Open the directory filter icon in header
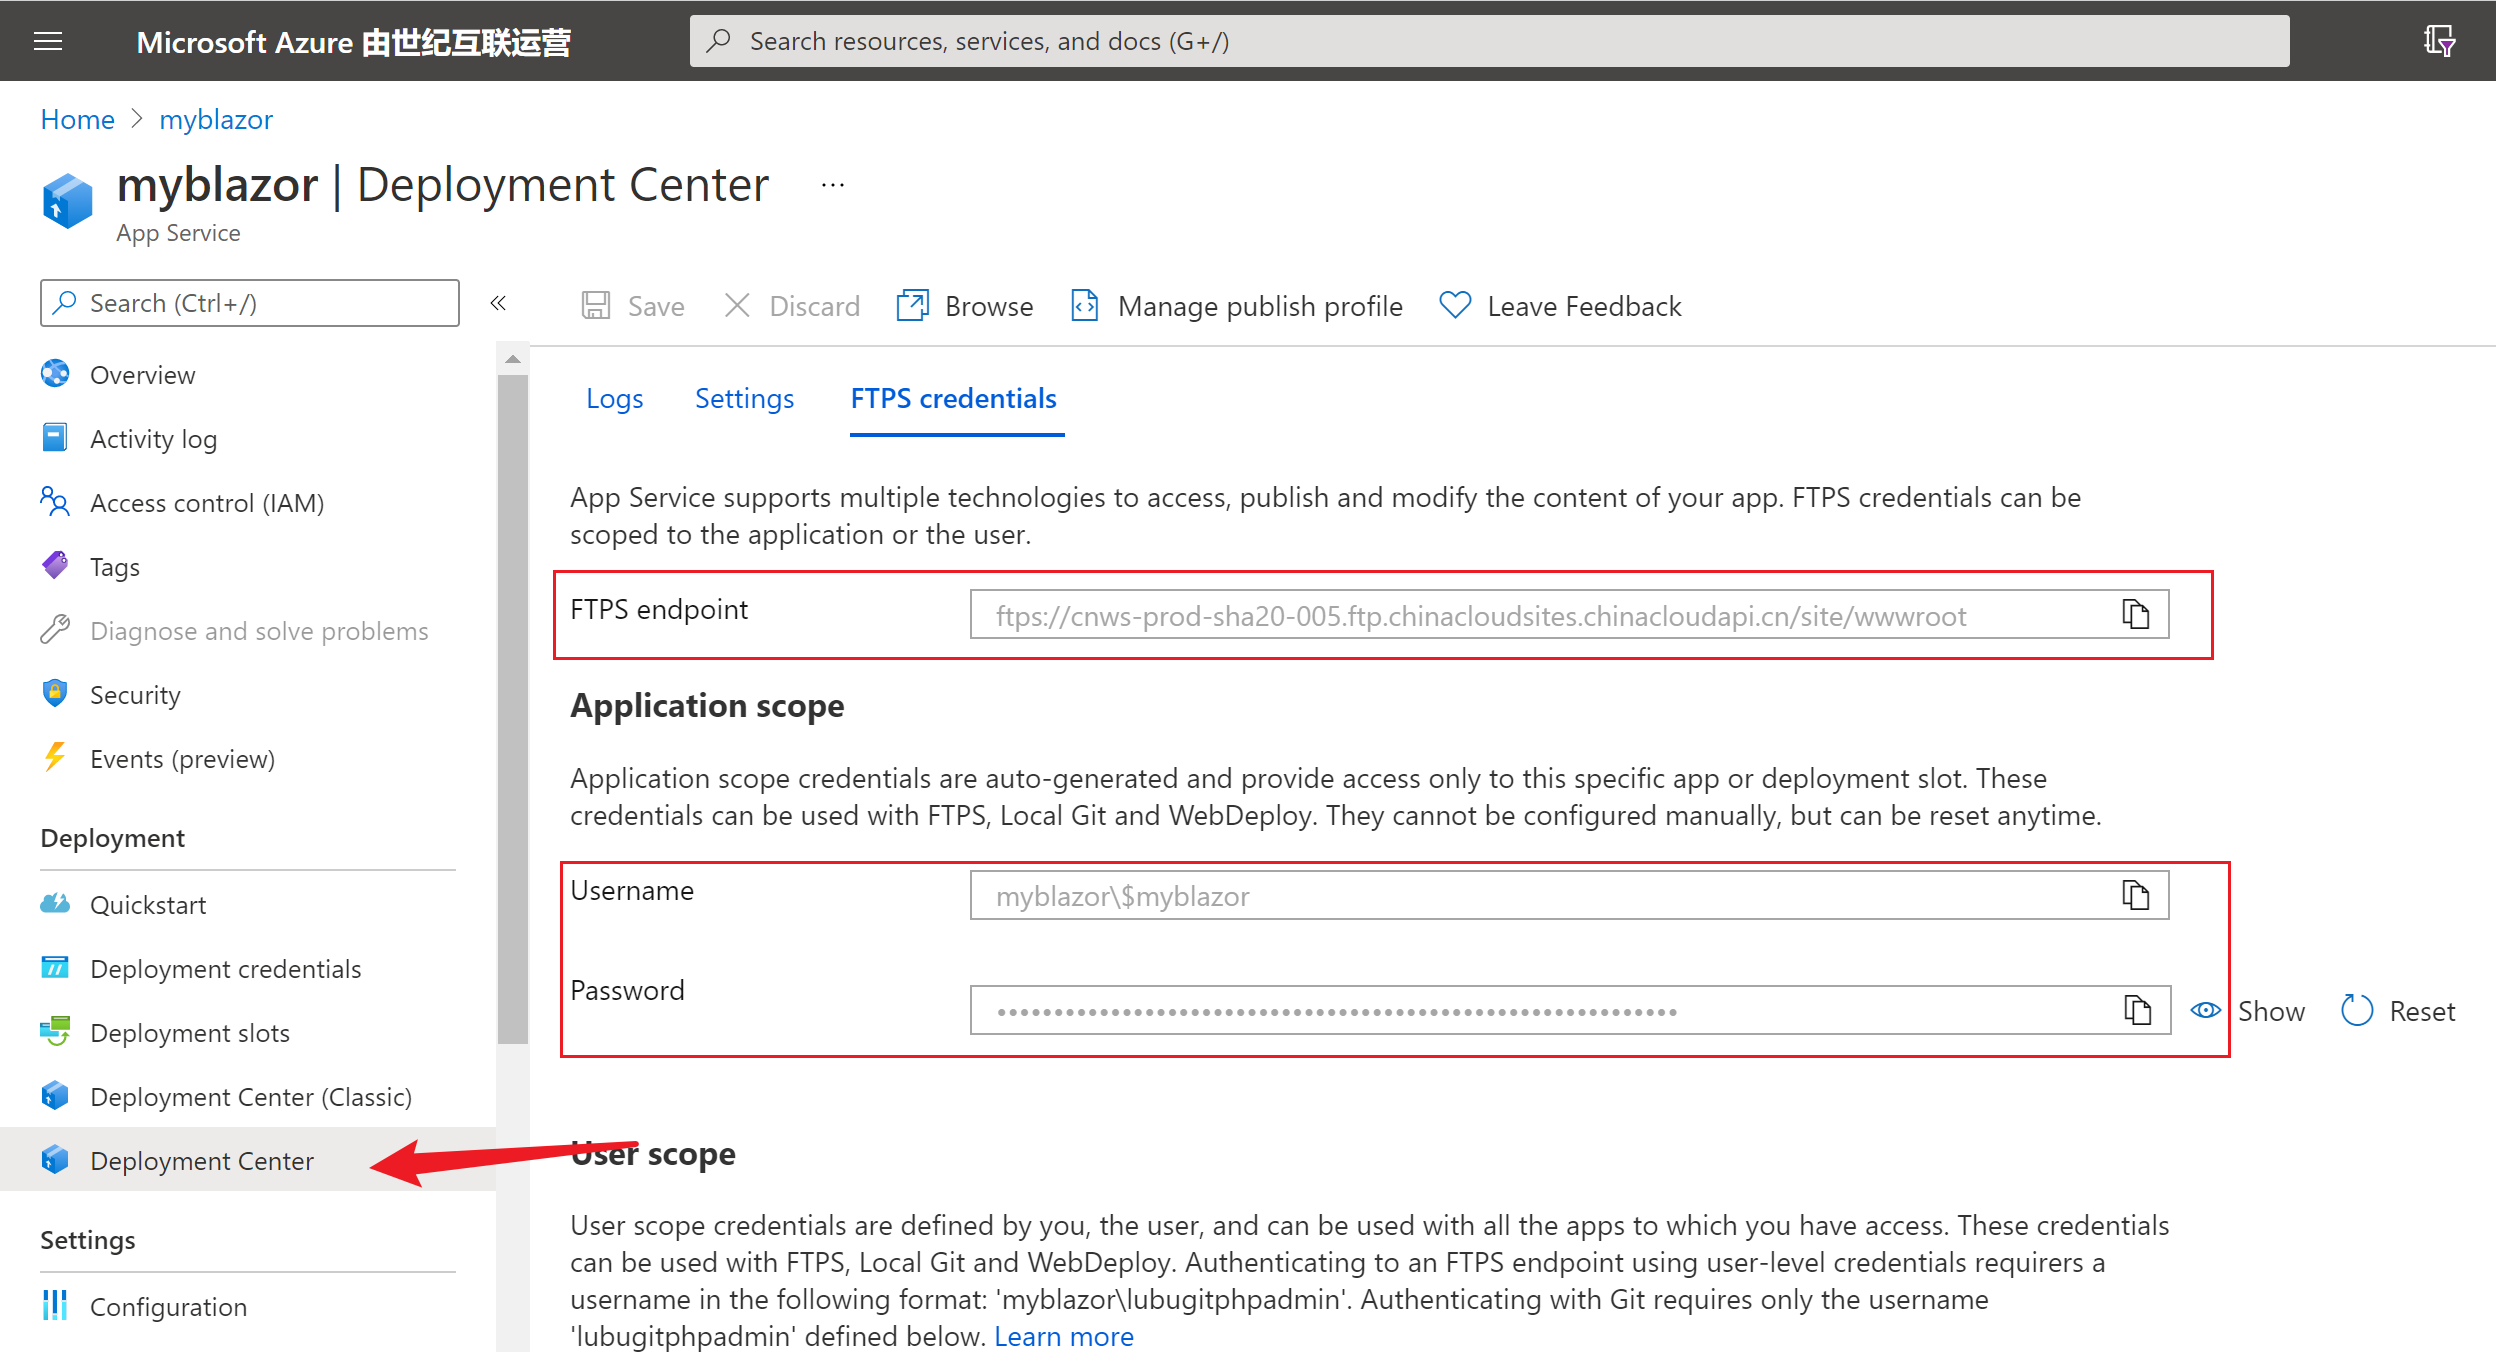The height and width of the screenshot is (1352, 2496). coord(2438,41)
